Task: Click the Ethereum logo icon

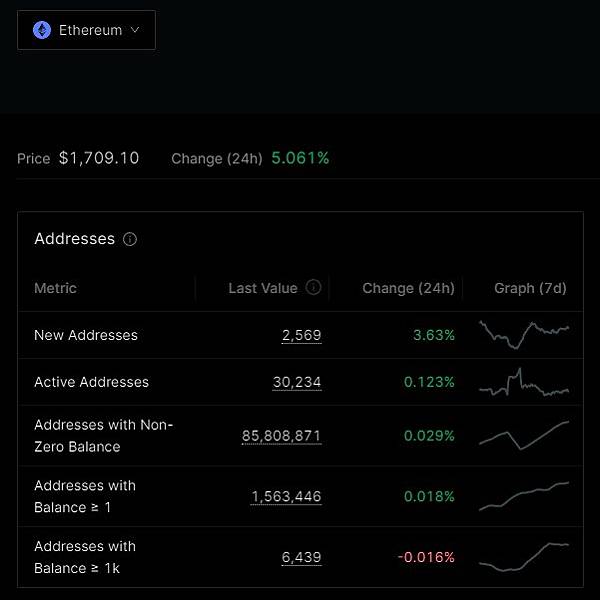Action: click(42, 30)
